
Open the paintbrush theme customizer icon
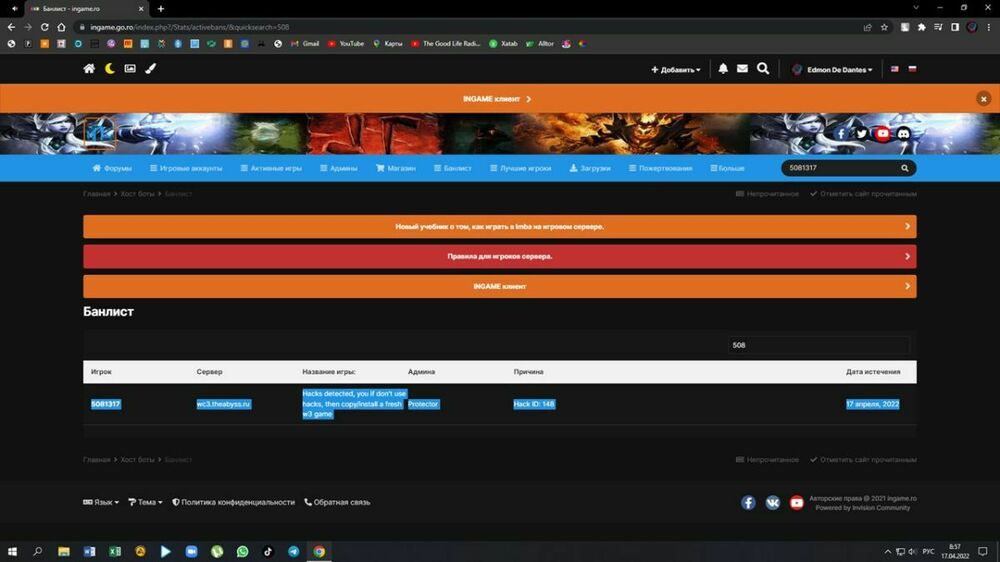(x=151, y=69)
